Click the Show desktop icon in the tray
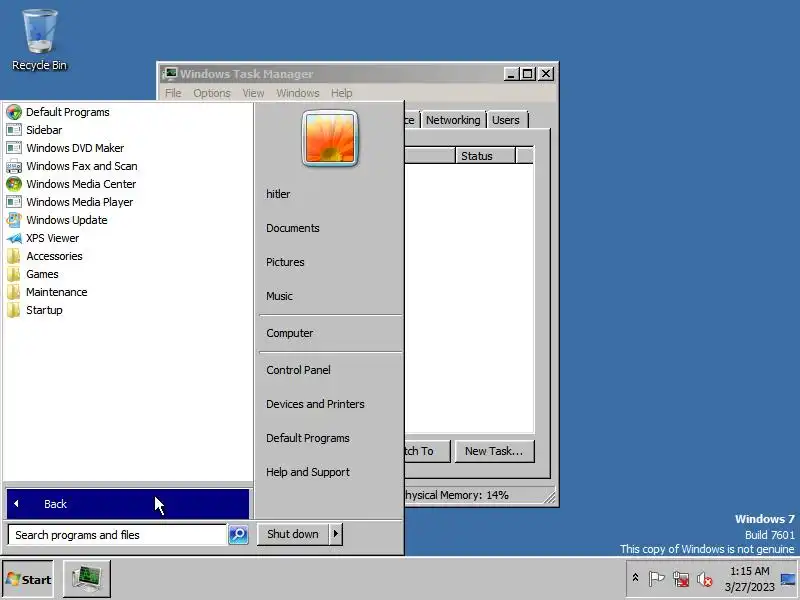The width and height of the screenshot is (800, 600). (788, 579)
